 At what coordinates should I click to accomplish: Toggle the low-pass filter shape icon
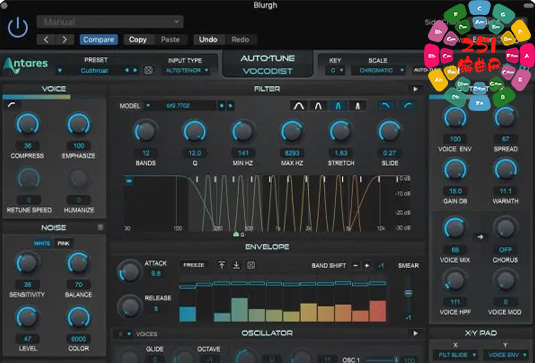point(386,106)
